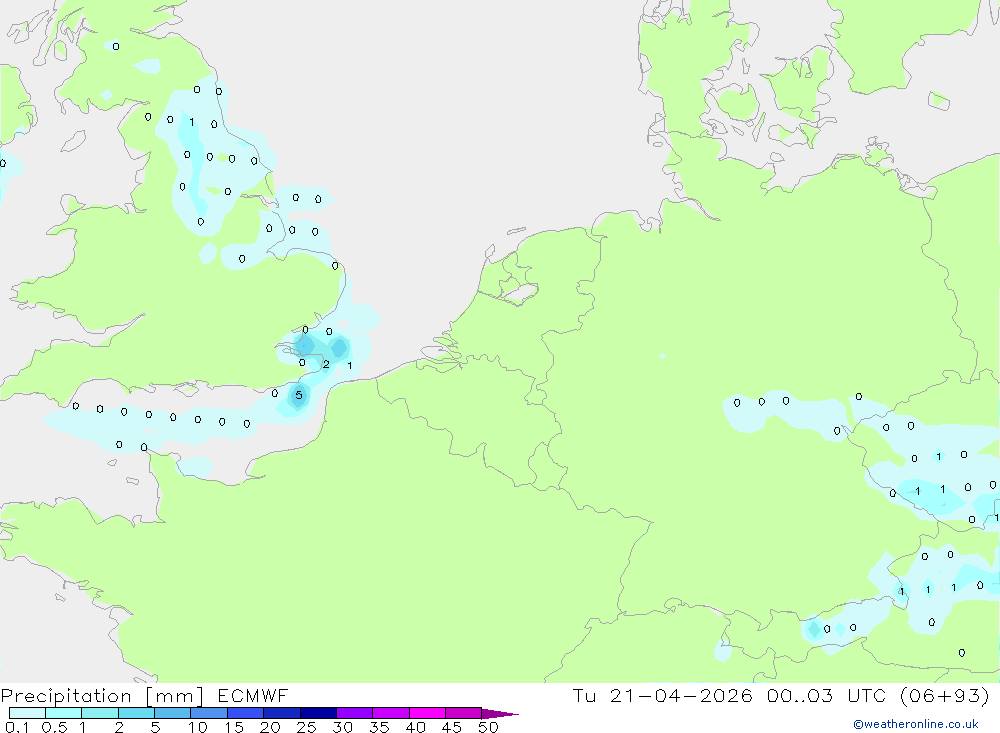Click the '2' value near the Thames estuary
The height and width of the screenshot is (733, 1000).
click(326, 364)
